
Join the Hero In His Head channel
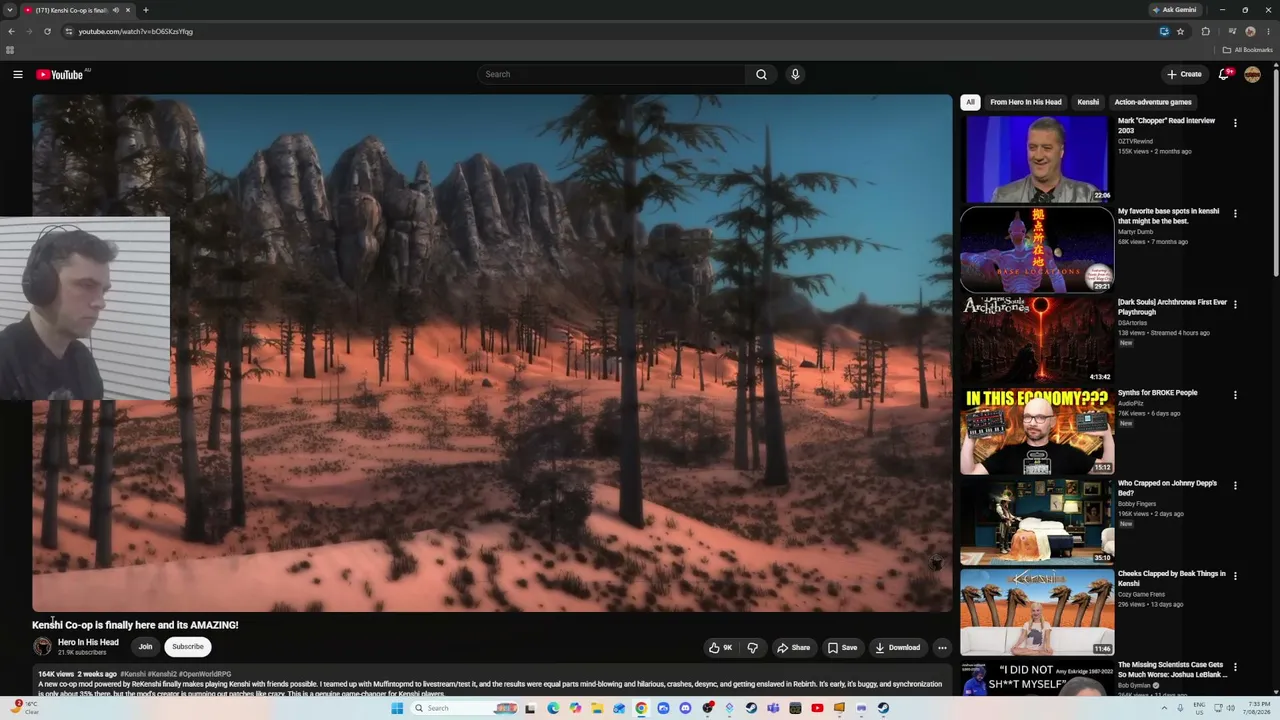(x=145, y=647)
